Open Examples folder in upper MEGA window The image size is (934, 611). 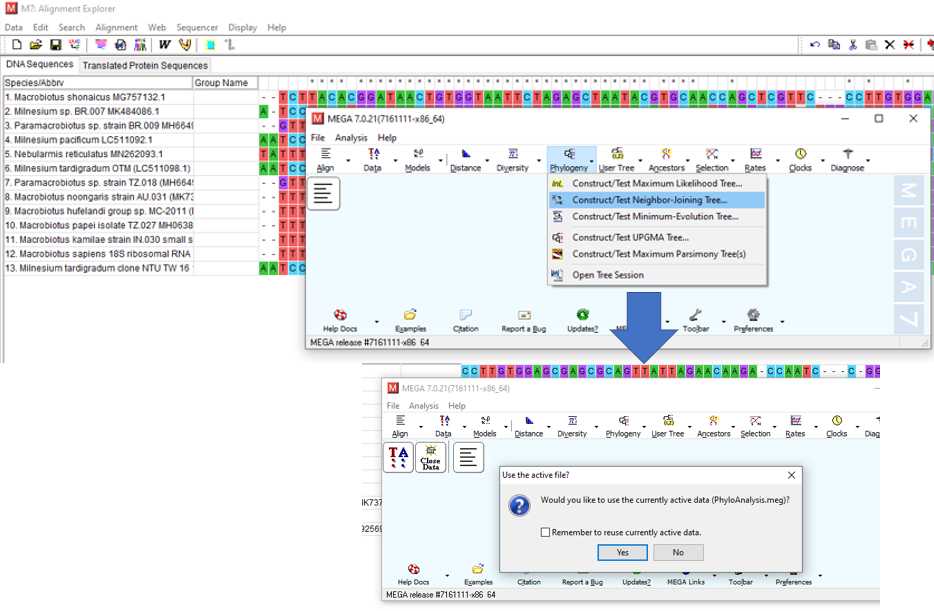coord(410,320)
